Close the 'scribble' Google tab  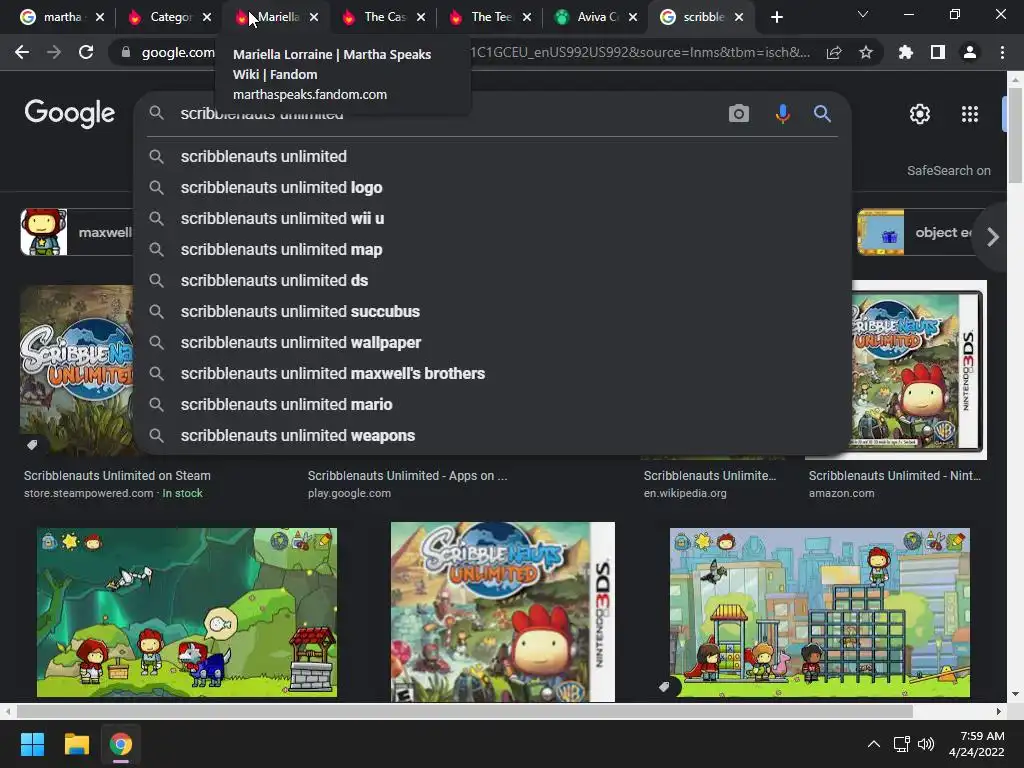point(739,17)
